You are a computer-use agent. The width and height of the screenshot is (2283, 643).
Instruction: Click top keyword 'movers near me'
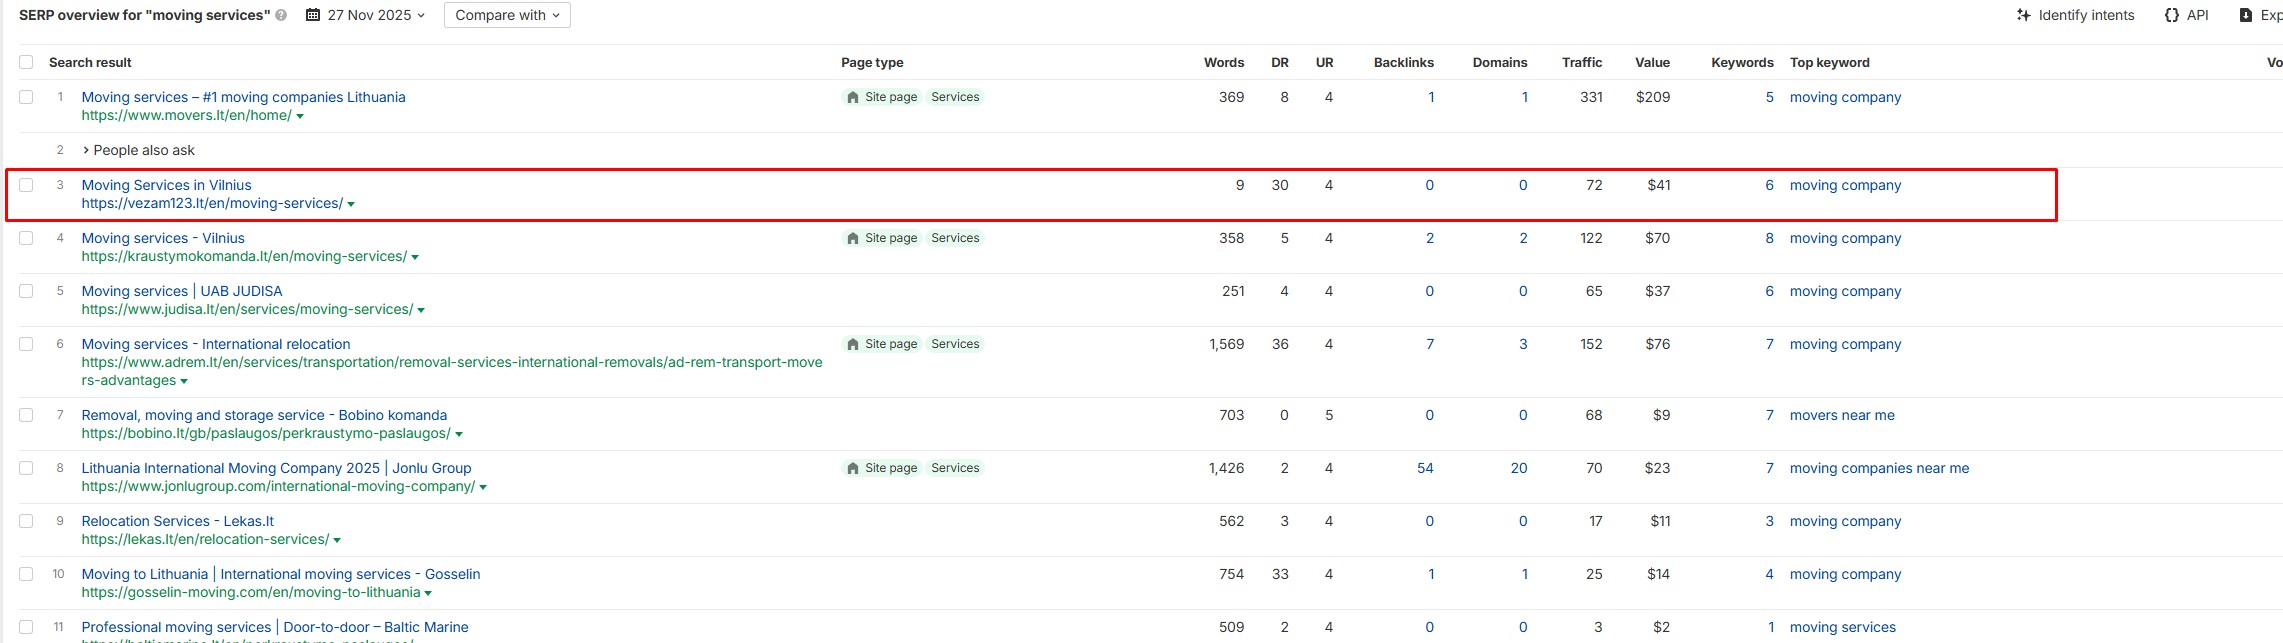pos(1841,415)
